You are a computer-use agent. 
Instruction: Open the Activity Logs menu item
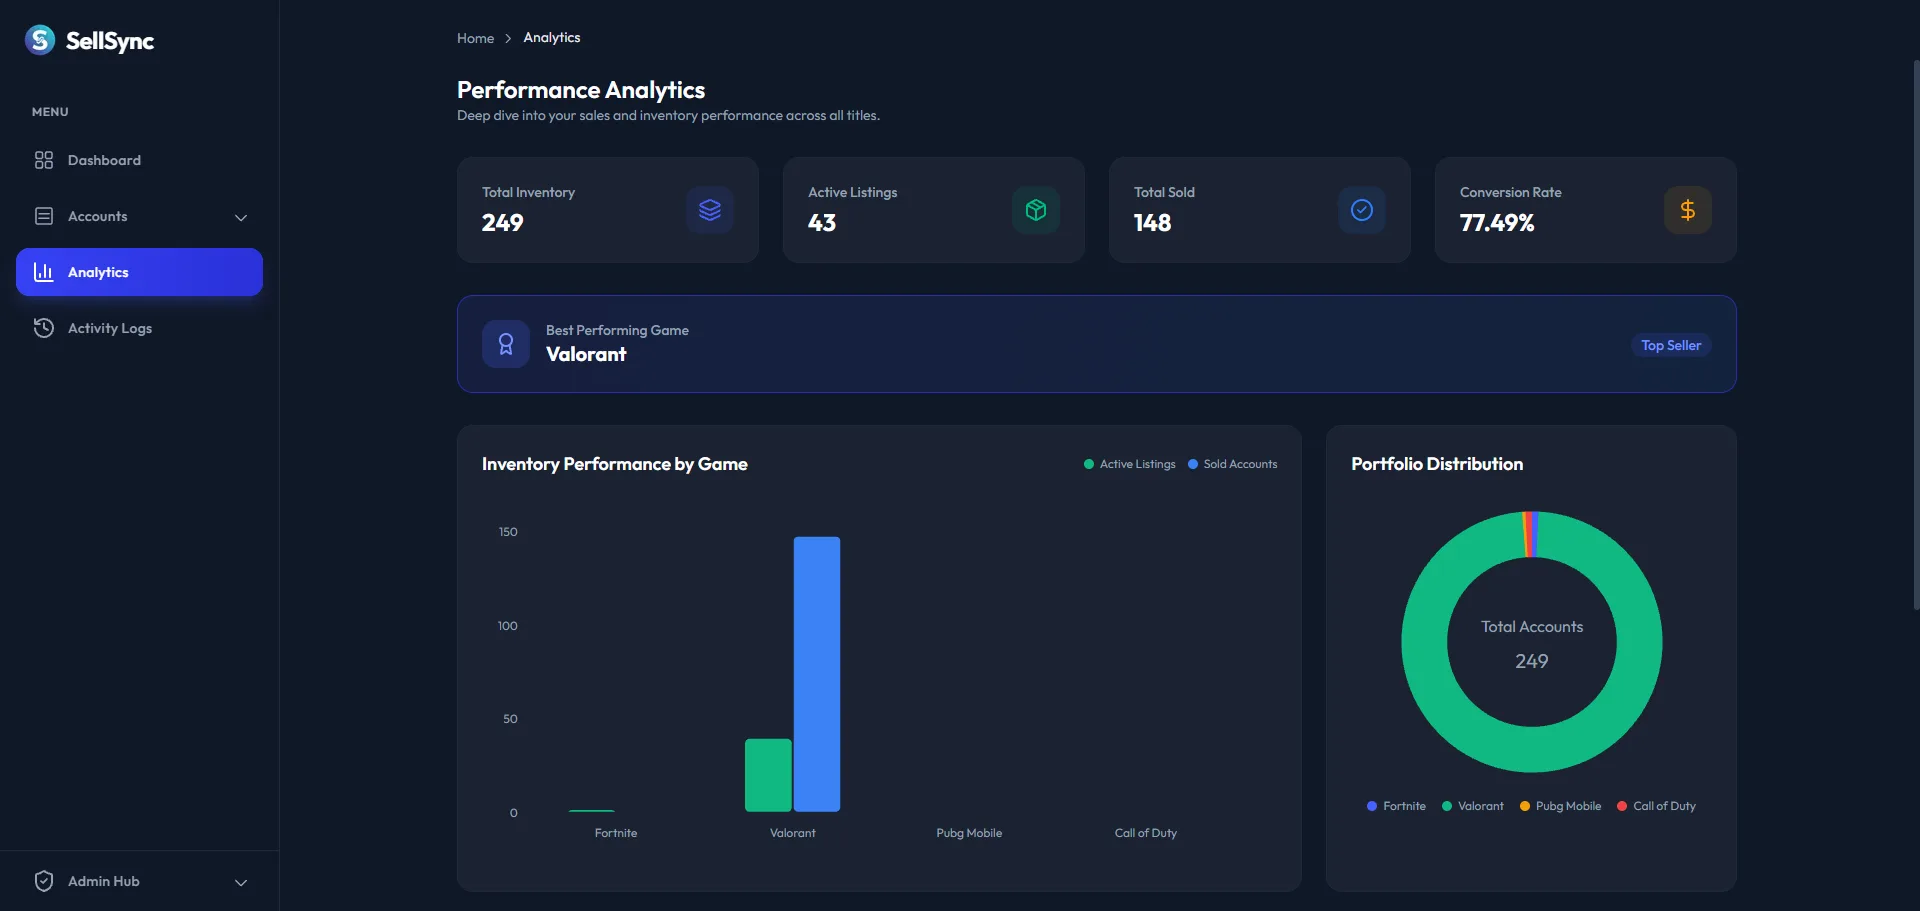point(139,328)
